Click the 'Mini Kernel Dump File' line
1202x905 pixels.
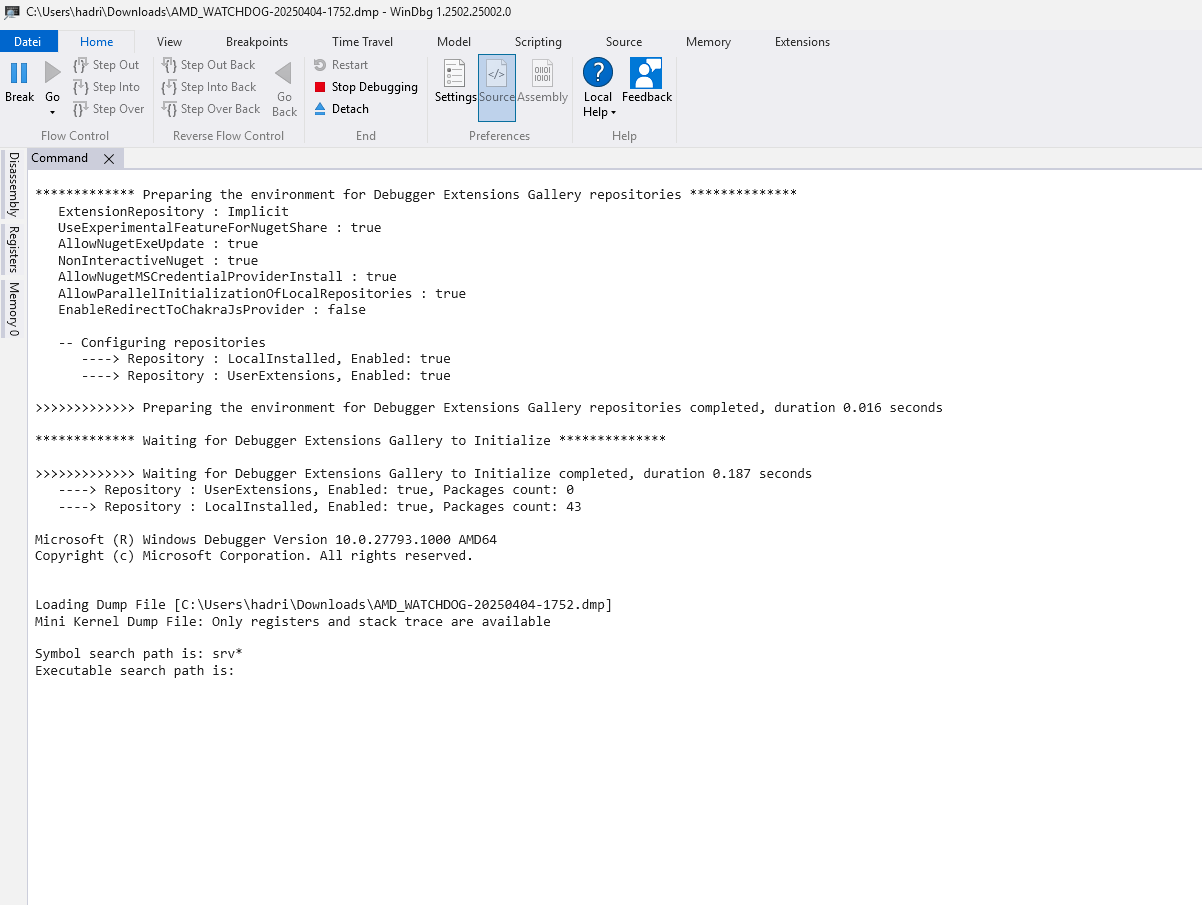coord(293,621)
